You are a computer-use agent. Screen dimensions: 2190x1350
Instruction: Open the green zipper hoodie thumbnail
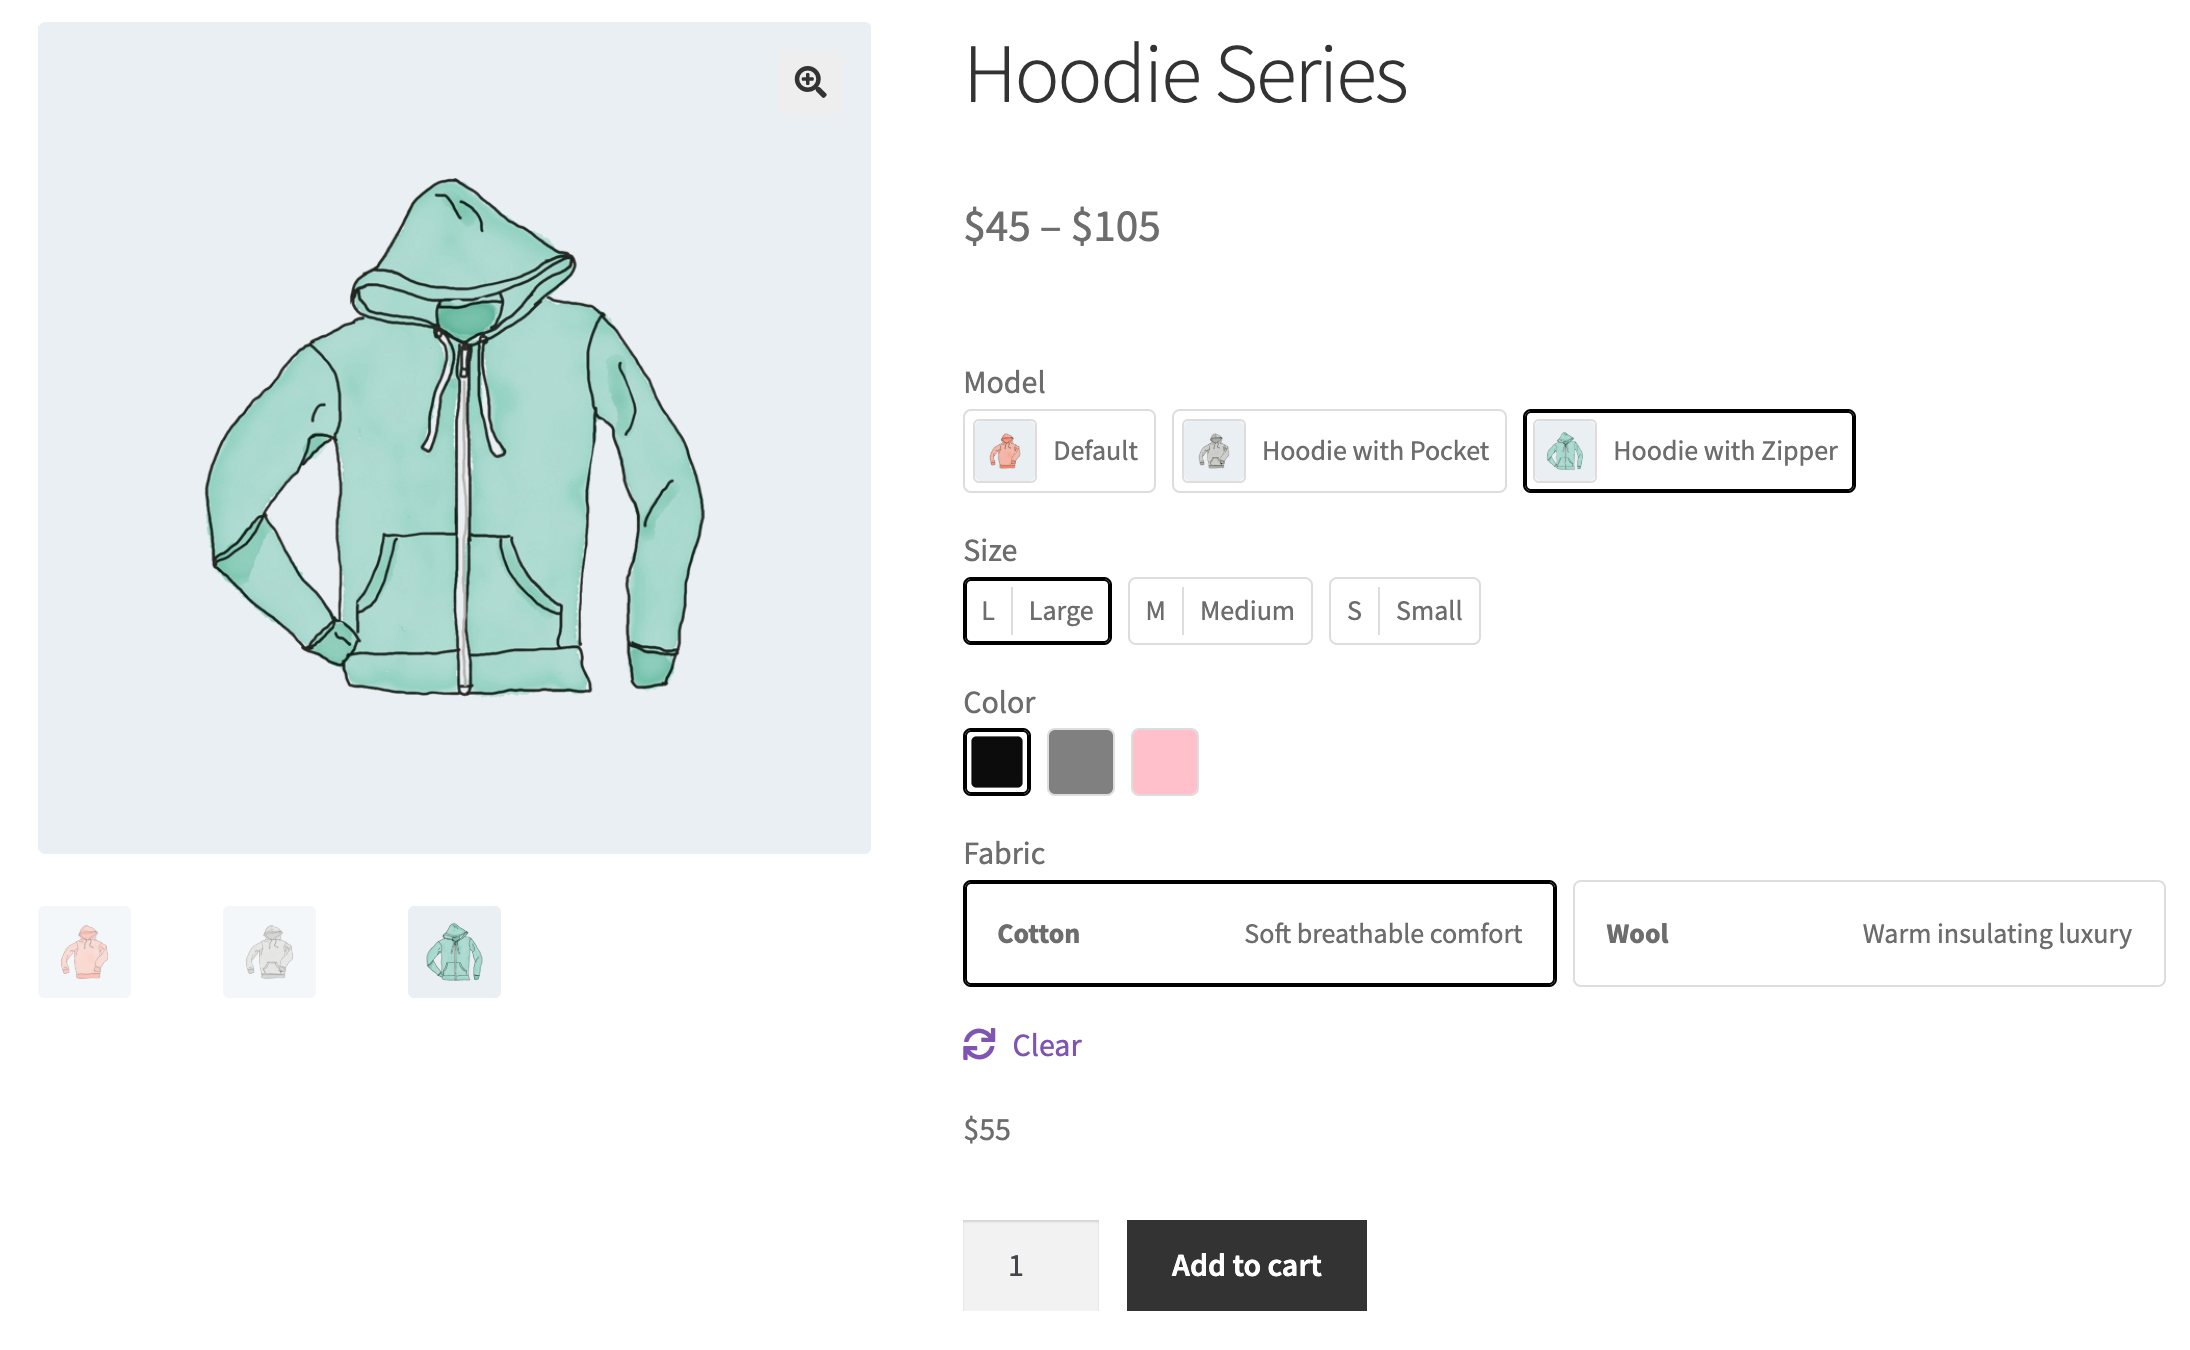pyautogui.click(x=454, y=951)
